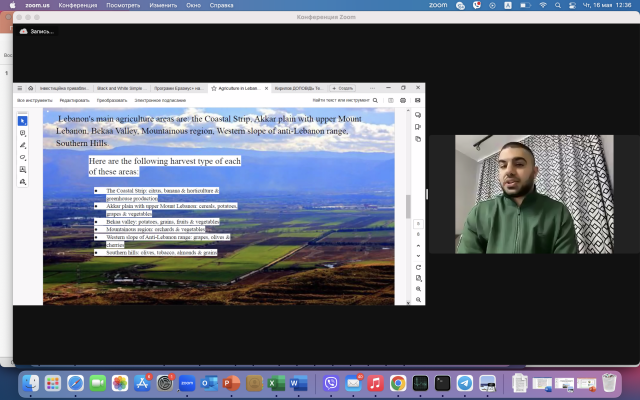
Task: Pick the highlighter pen tool in Acrobat
Action: click(x=22, y=145)
